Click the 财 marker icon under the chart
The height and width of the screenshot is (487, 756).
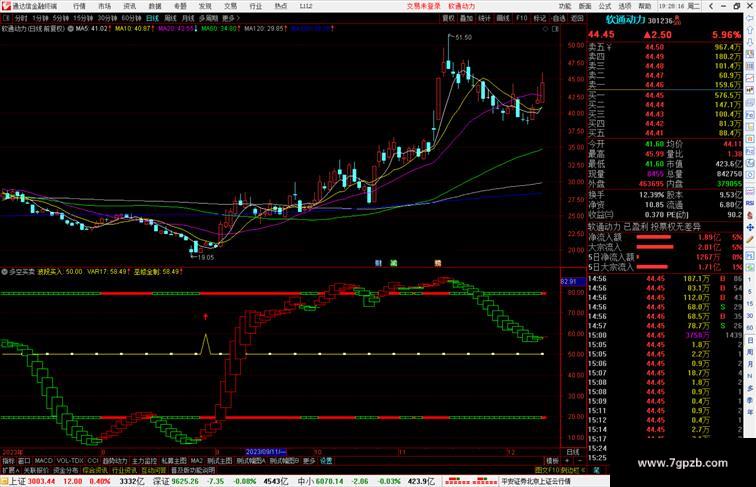click(378, 263)
